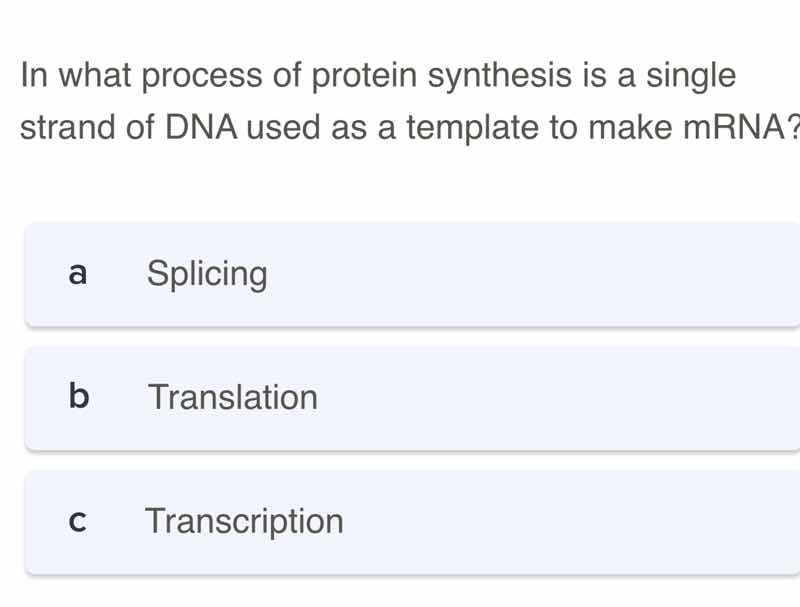Click the letter a beside Splicing
The width and height of the screenshot is (800, 607).
77,274
